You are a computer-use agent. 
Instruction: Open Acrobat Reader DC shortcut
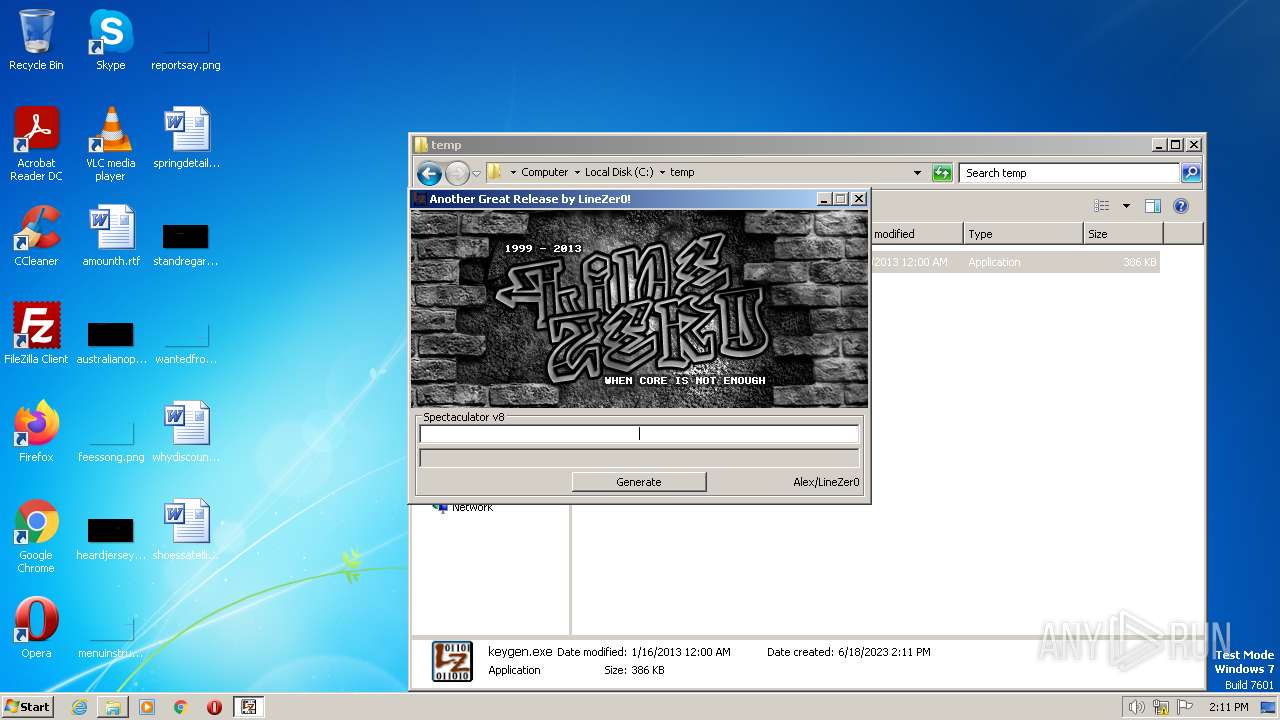36,144
